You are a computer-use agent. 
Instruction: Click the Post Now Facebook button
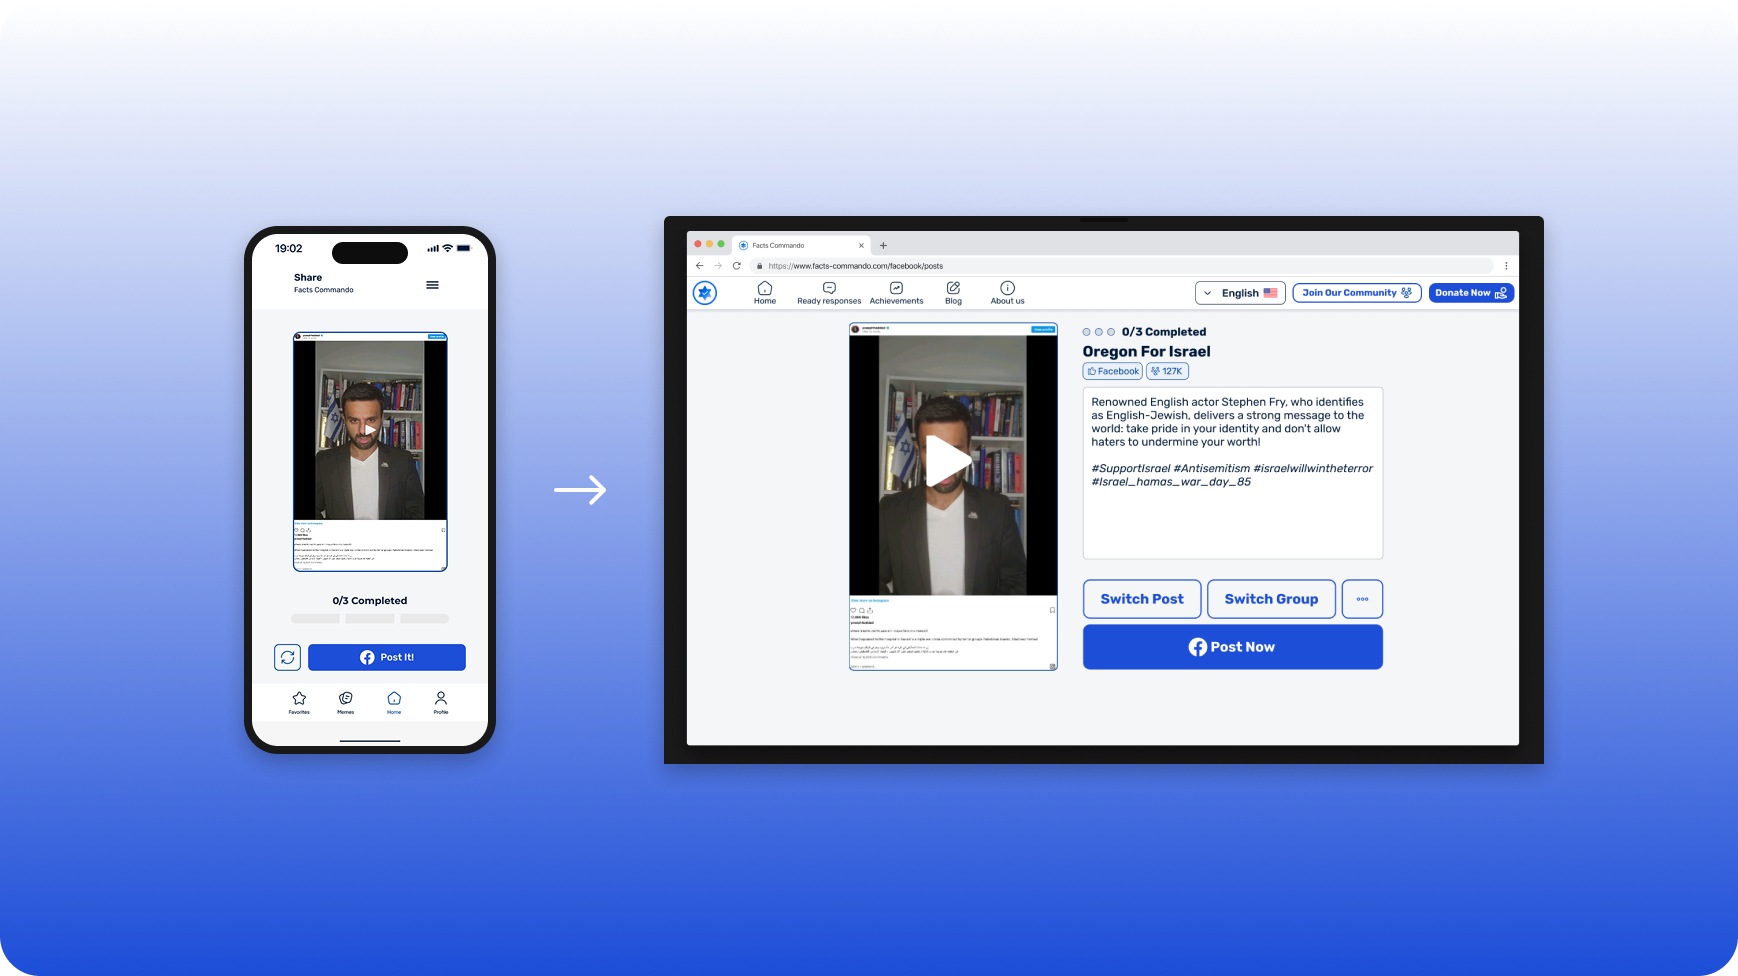click(1233, 647)
